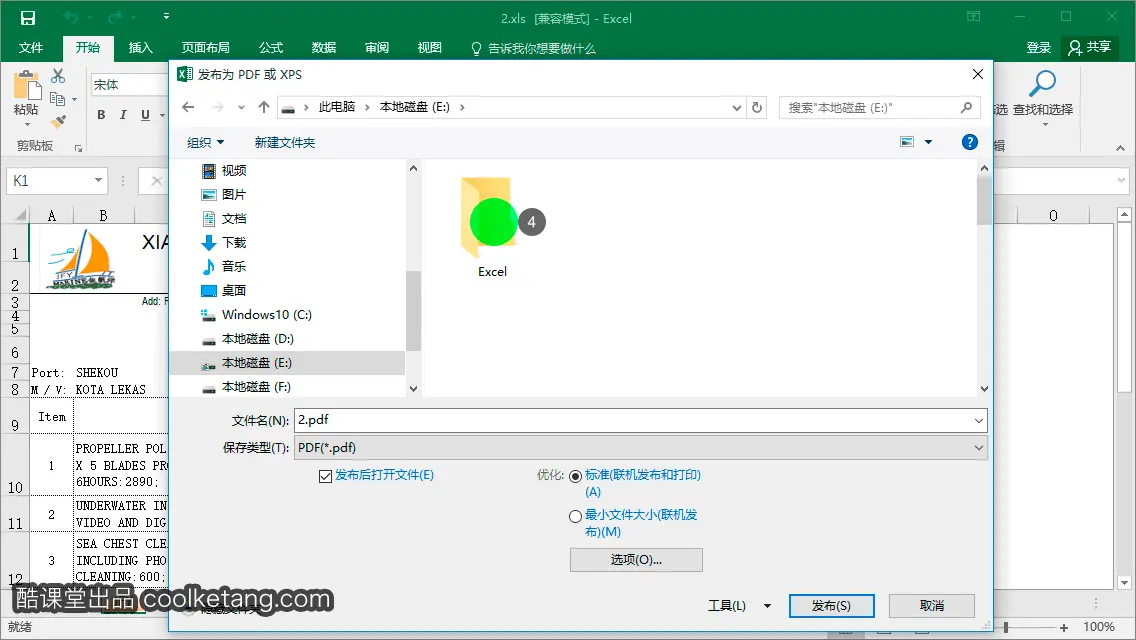Select 标准(联机发布和打印) radio option
This screenshot has height=640, width=1136.
pyautogui.click(x=575, y=476)
